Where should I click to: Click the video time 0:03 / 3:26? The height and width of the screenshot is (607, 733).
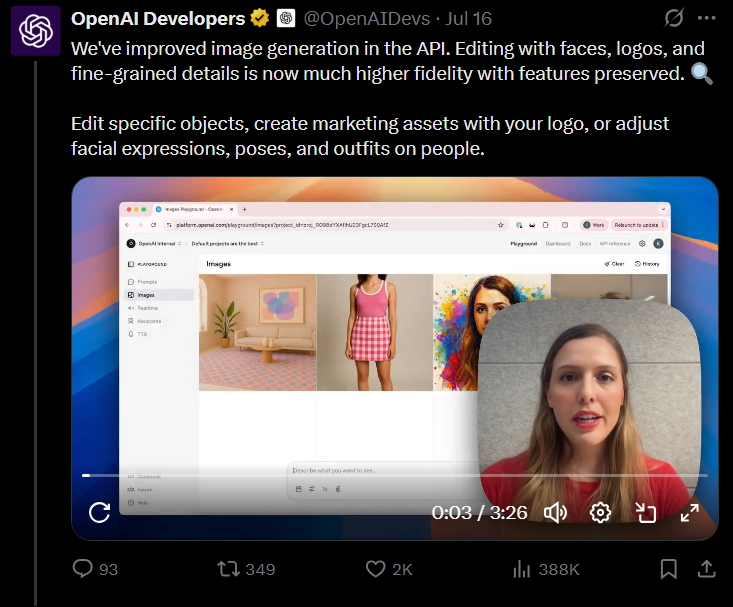[480, 513]
